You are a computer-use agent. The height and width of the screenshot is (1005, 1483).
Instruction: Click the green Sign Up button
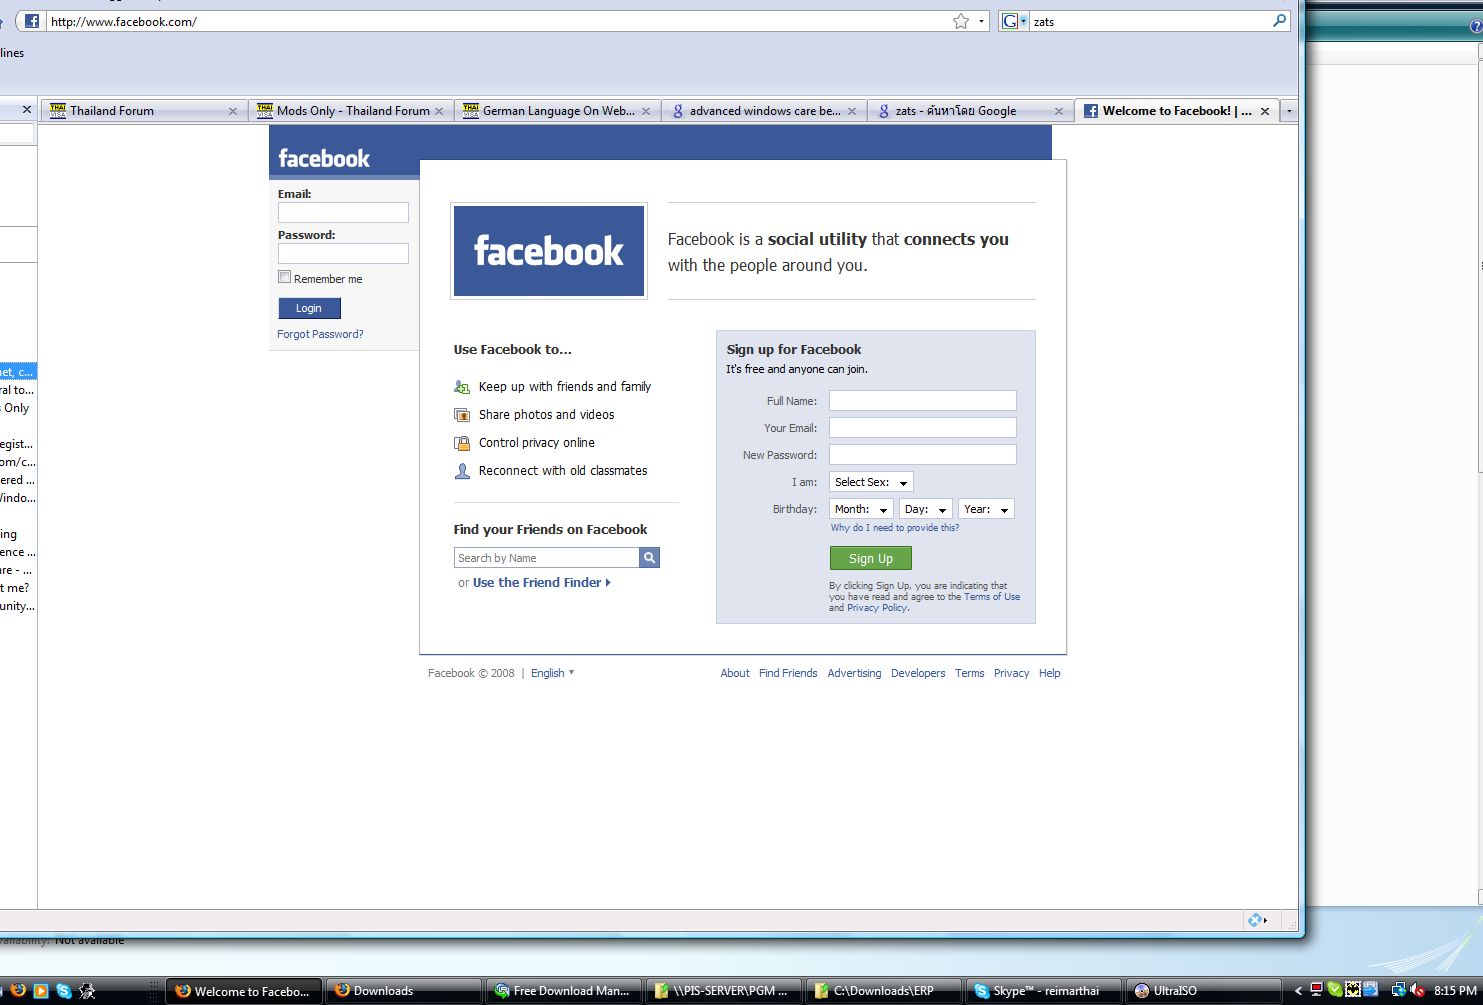tap(871, 558)
